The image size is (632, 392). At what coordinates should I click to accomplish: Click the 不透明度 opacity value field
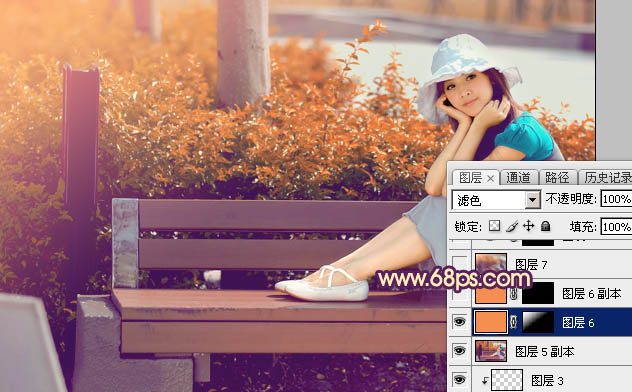click(x=616, y=199)
